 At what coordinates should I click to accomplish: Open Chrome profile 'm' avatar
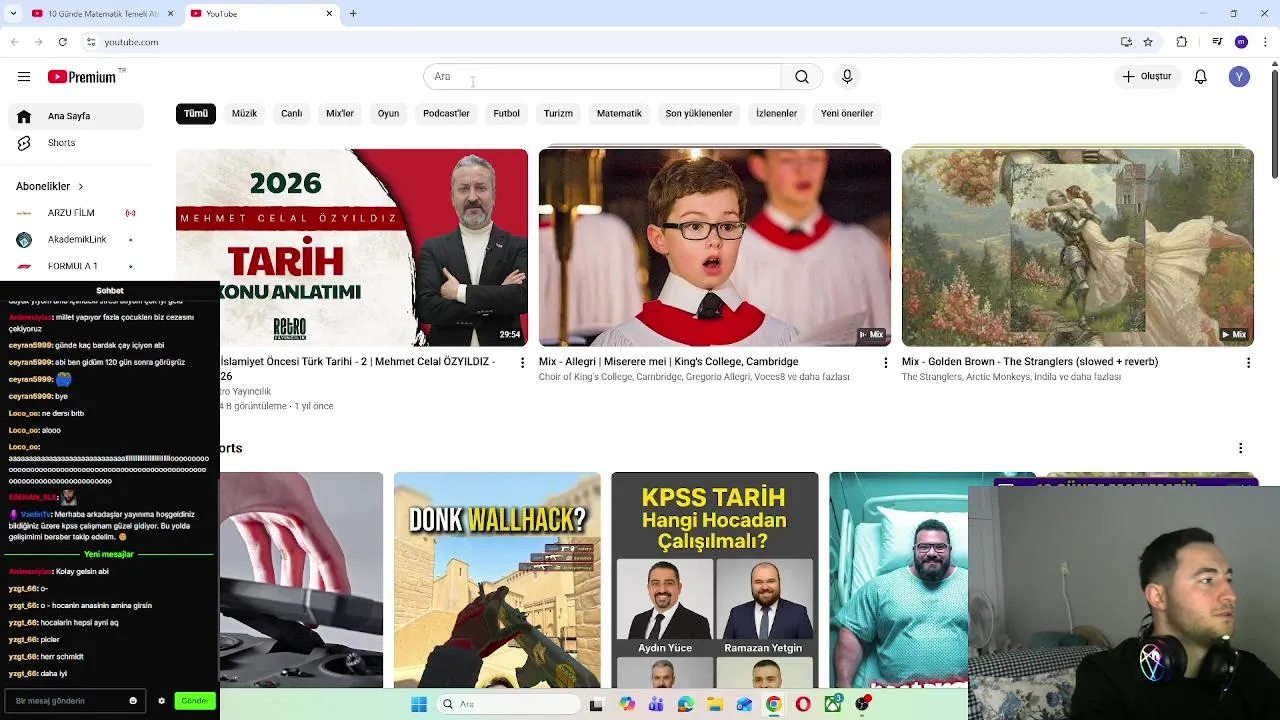(1241, 42)
